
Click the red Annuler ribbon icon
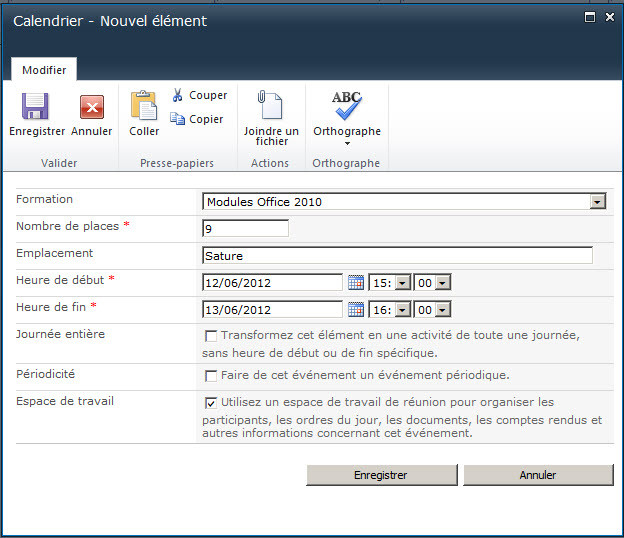(92, 107)
